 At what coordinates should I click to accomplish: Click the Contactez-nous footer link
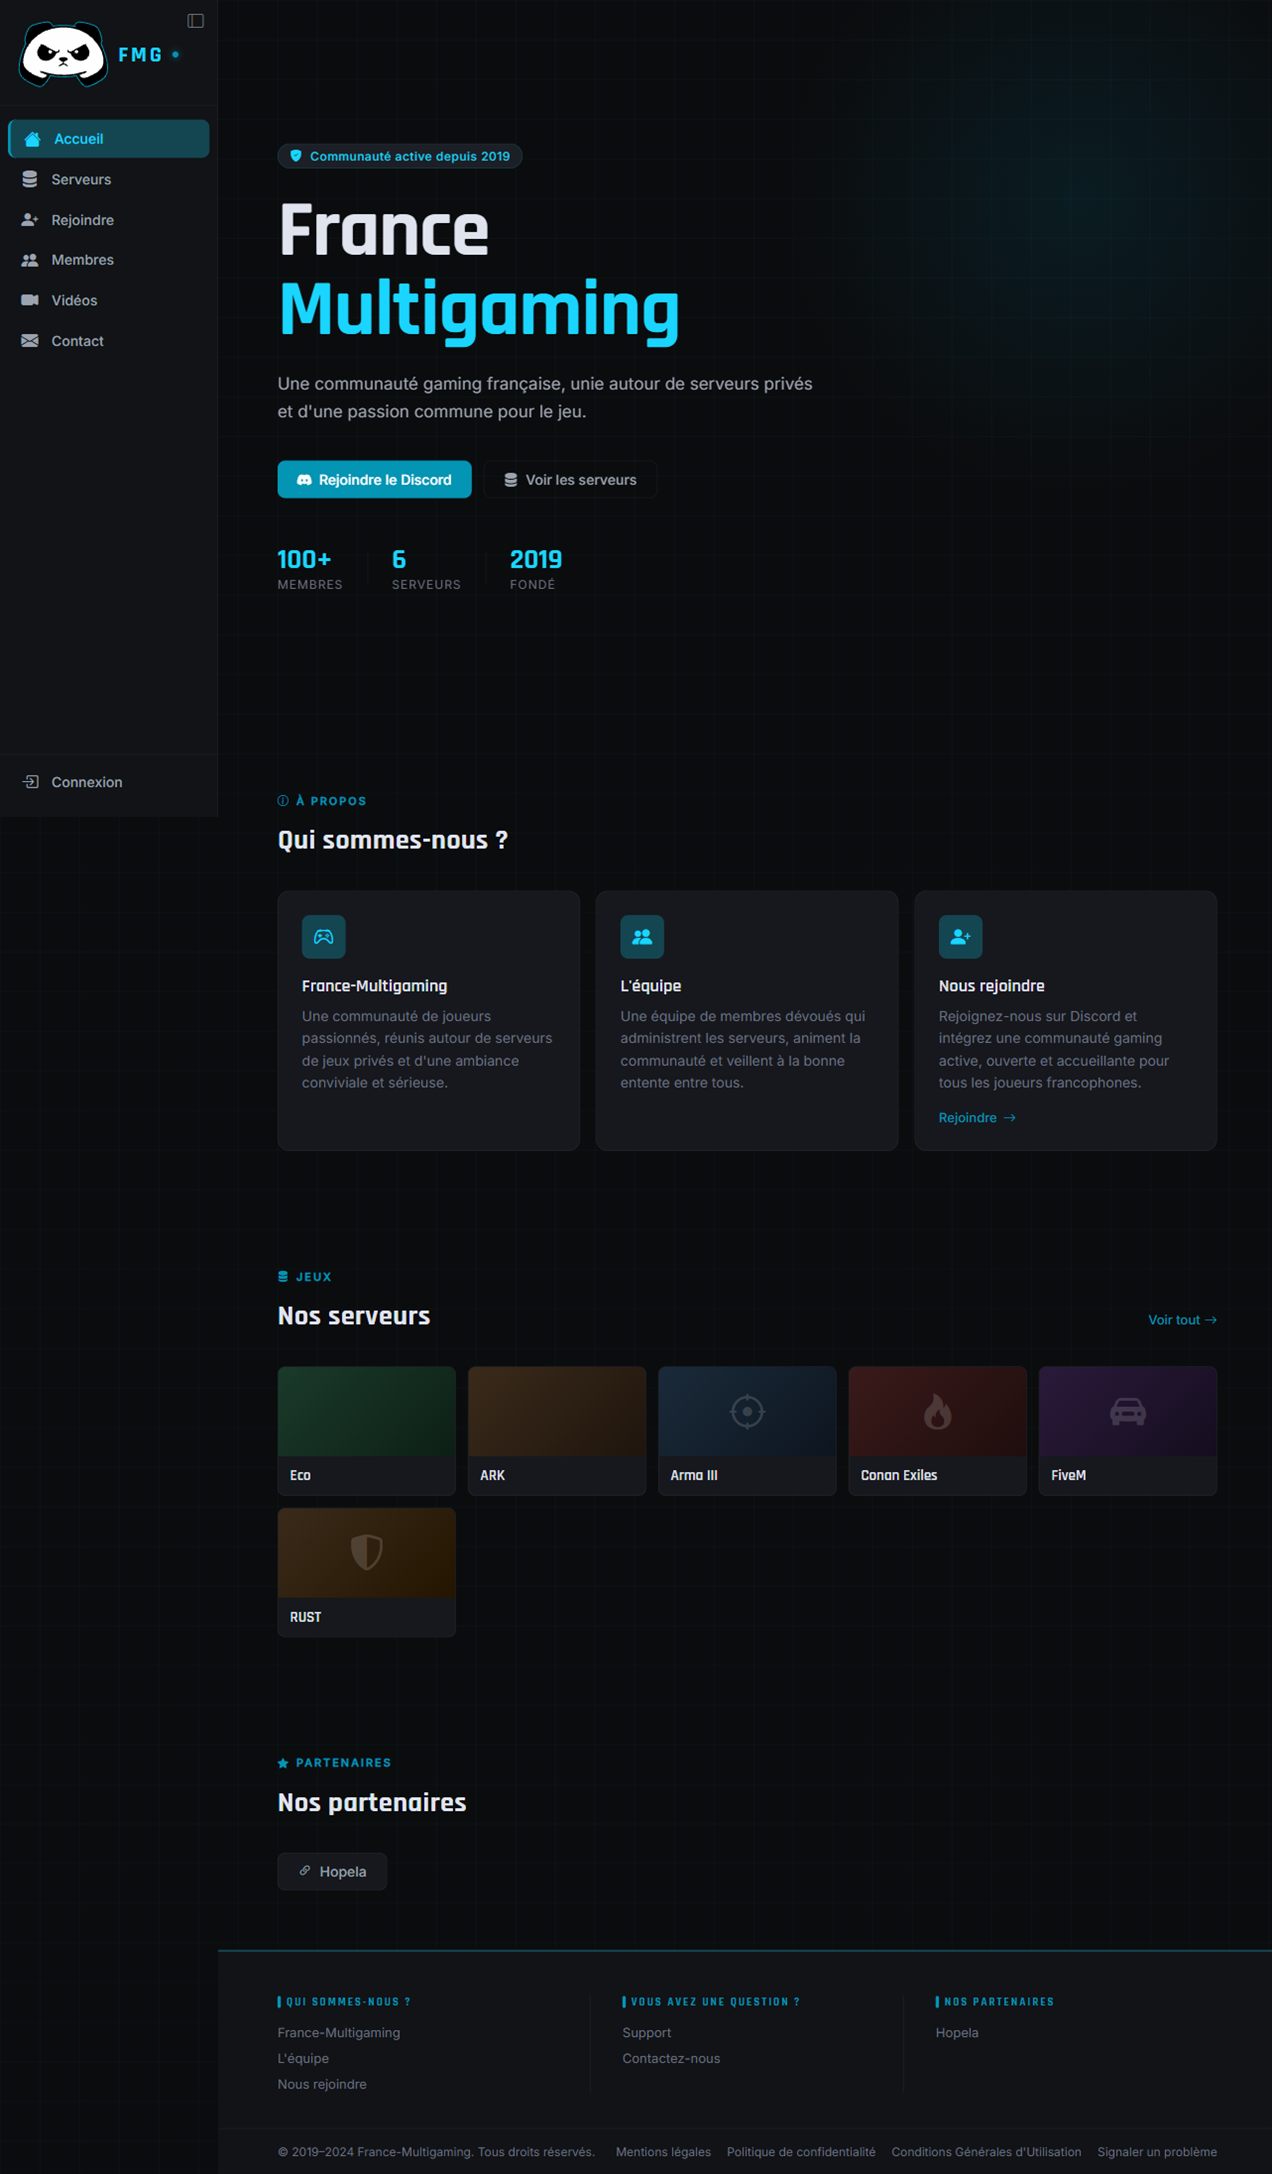[671, 2058]
